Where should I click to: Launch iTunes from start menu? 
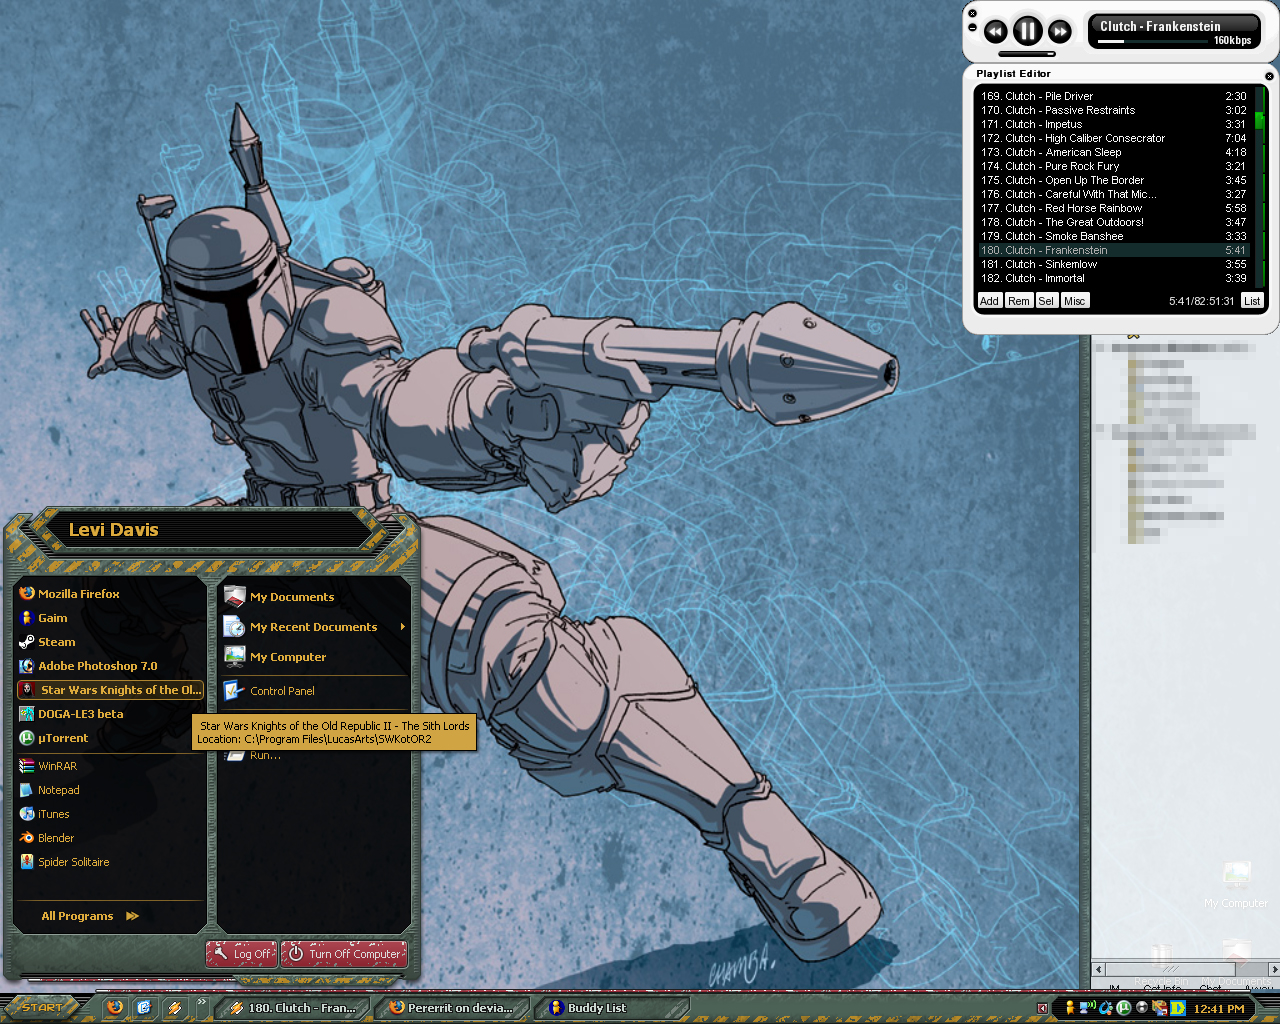point(110,814)
